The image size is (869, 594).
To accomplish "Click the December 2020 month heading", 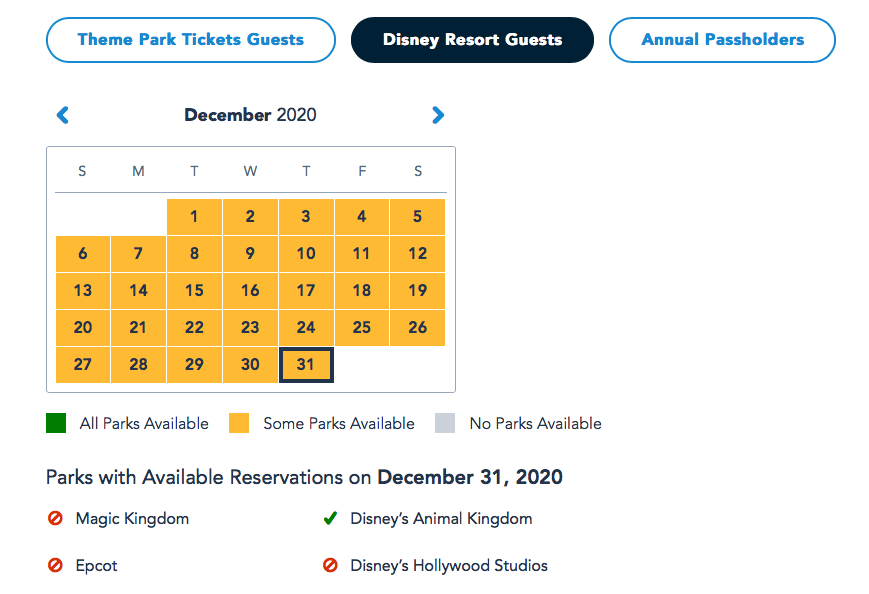I will click(250, 115).
